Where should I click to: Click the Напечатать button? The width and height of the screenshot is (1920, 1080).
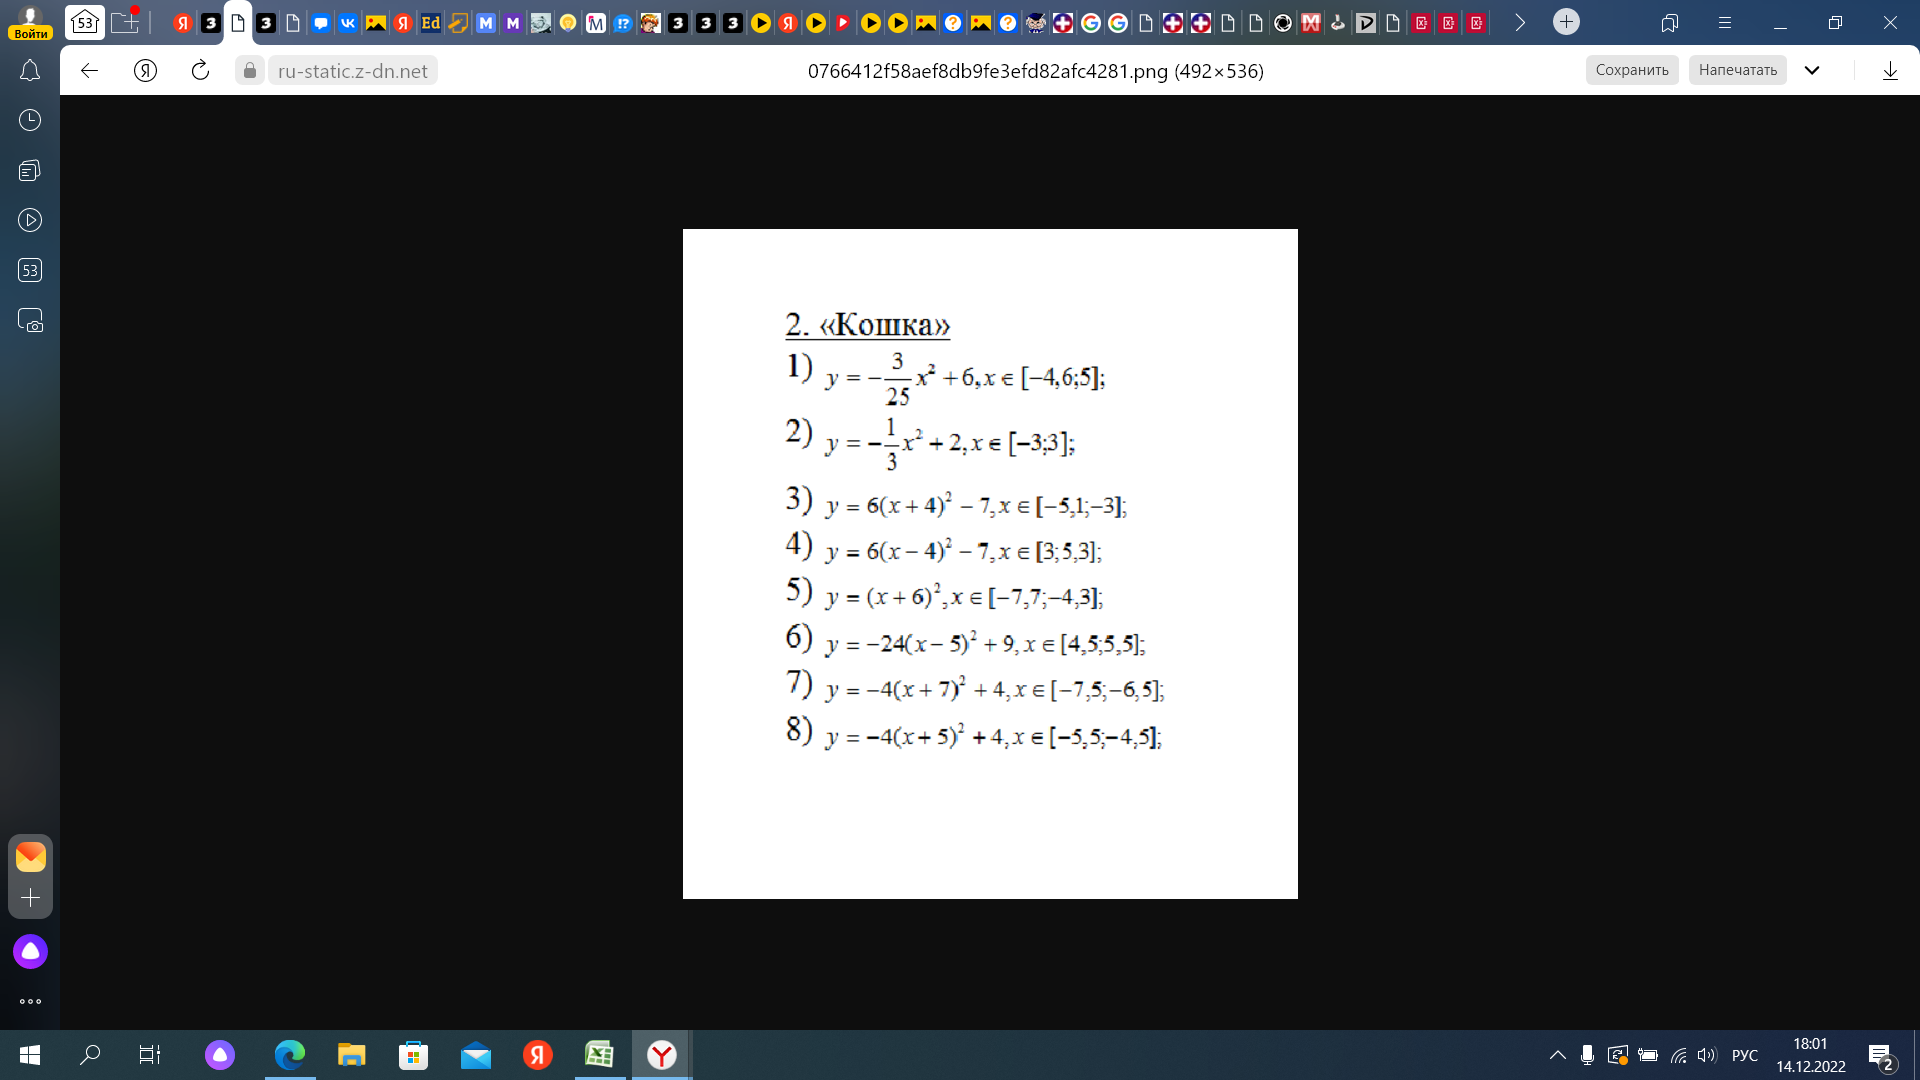[x=1737, y=70]
